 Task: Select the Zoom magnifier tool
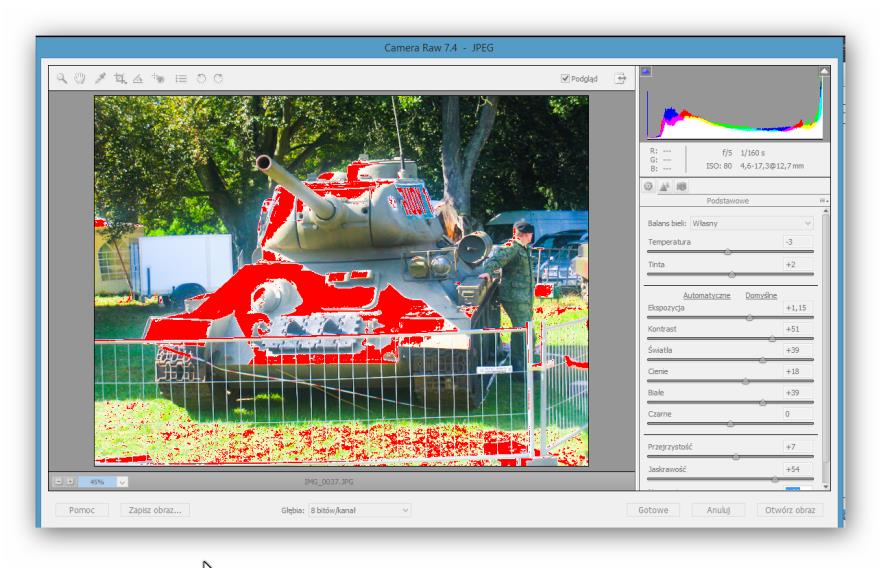pos(62,79)
